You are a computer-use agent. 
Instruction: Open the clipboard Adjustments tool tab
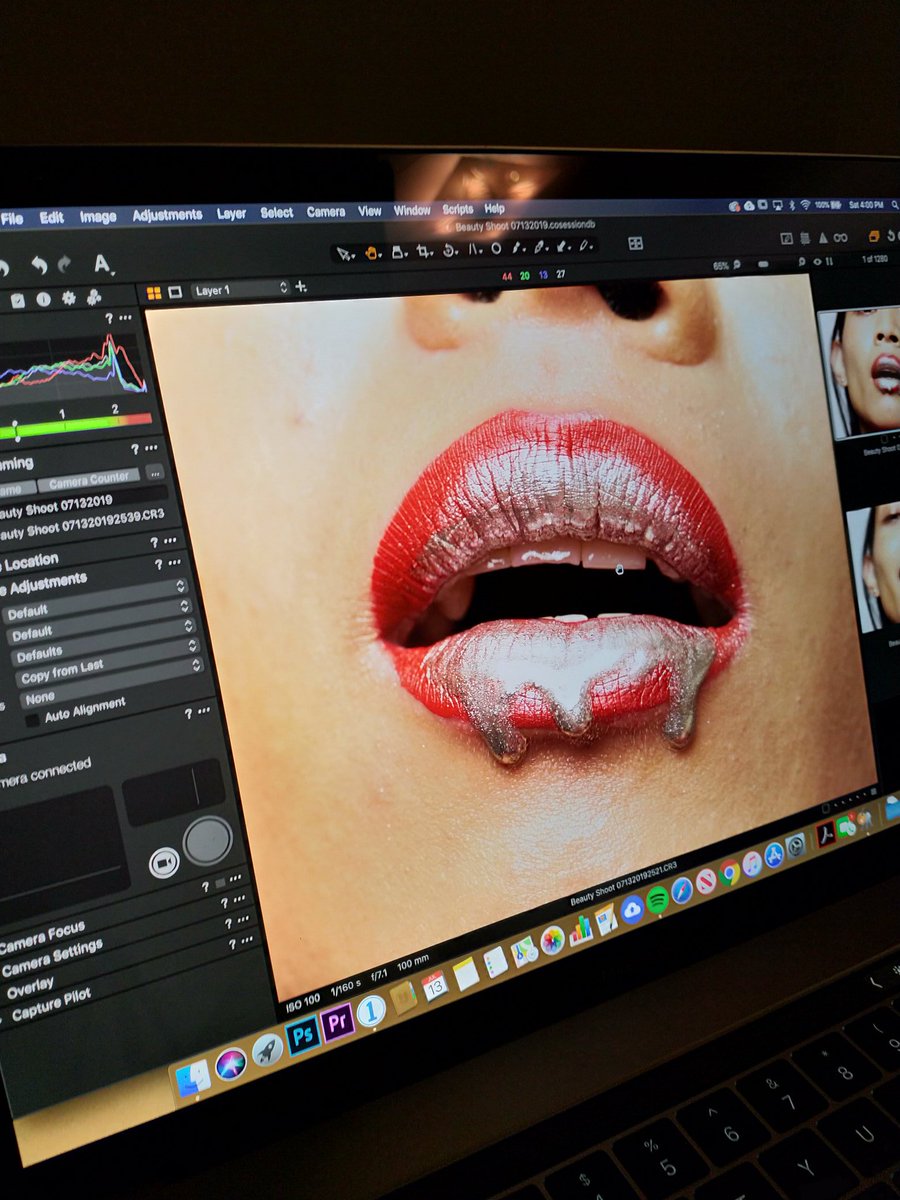(x=17, y=300)
